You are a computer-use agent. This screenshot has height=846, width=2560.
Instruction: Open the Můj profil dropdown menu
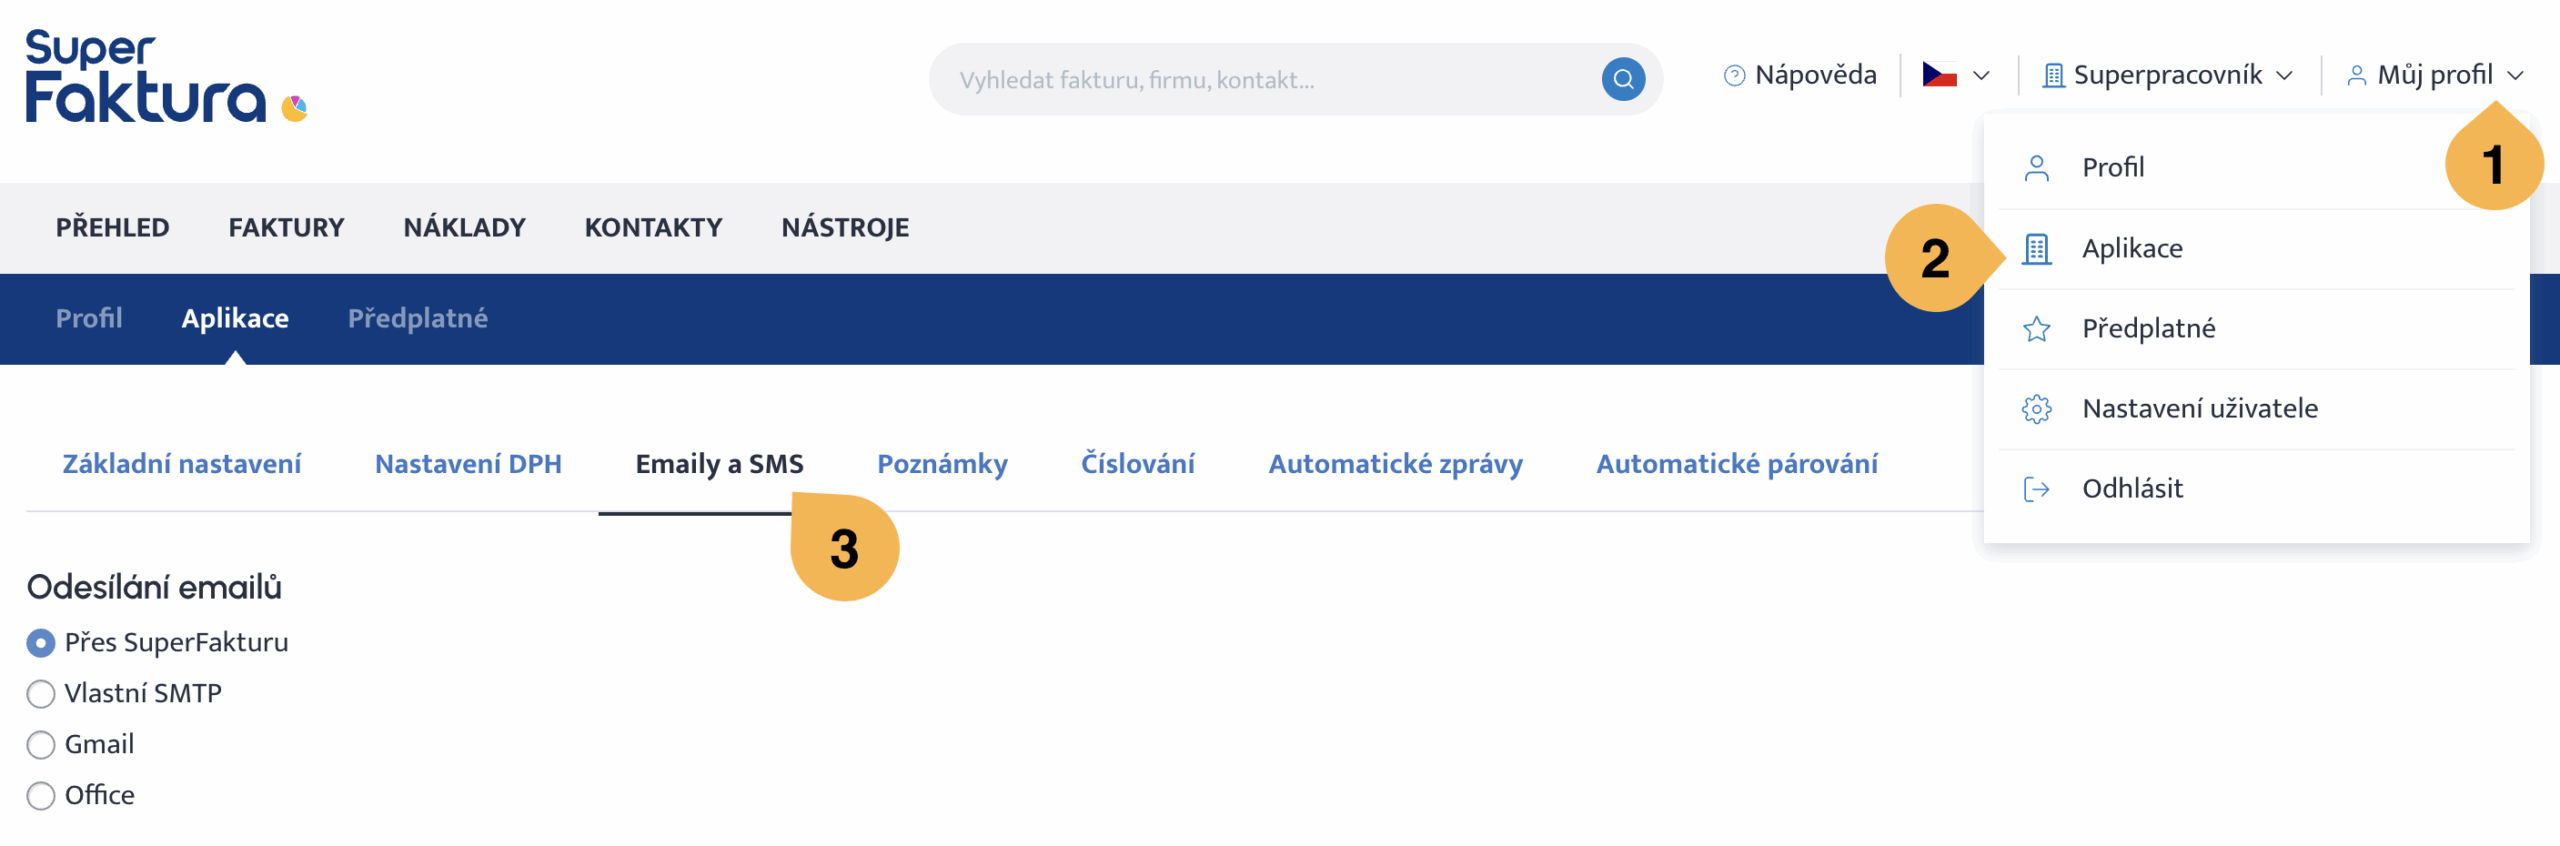point(2435,75)
